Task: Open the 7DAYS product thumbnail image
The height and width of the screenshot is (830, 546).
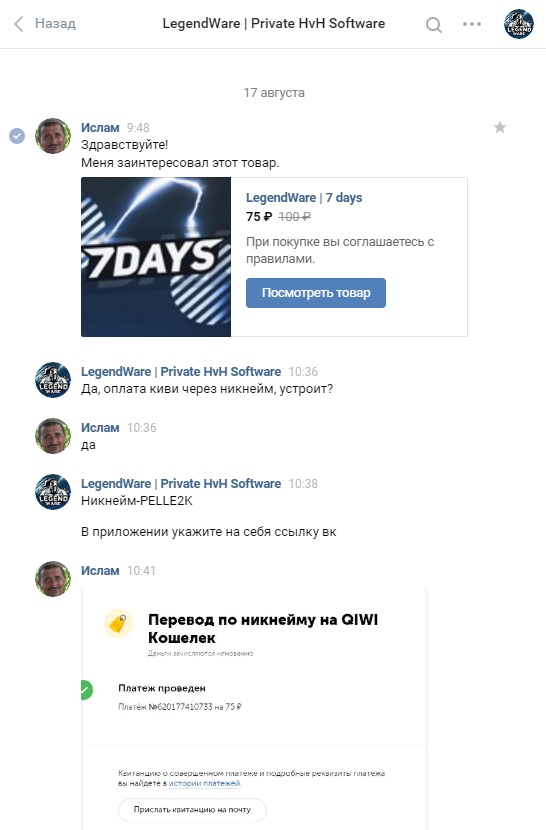Action: [x=156, y=257]
